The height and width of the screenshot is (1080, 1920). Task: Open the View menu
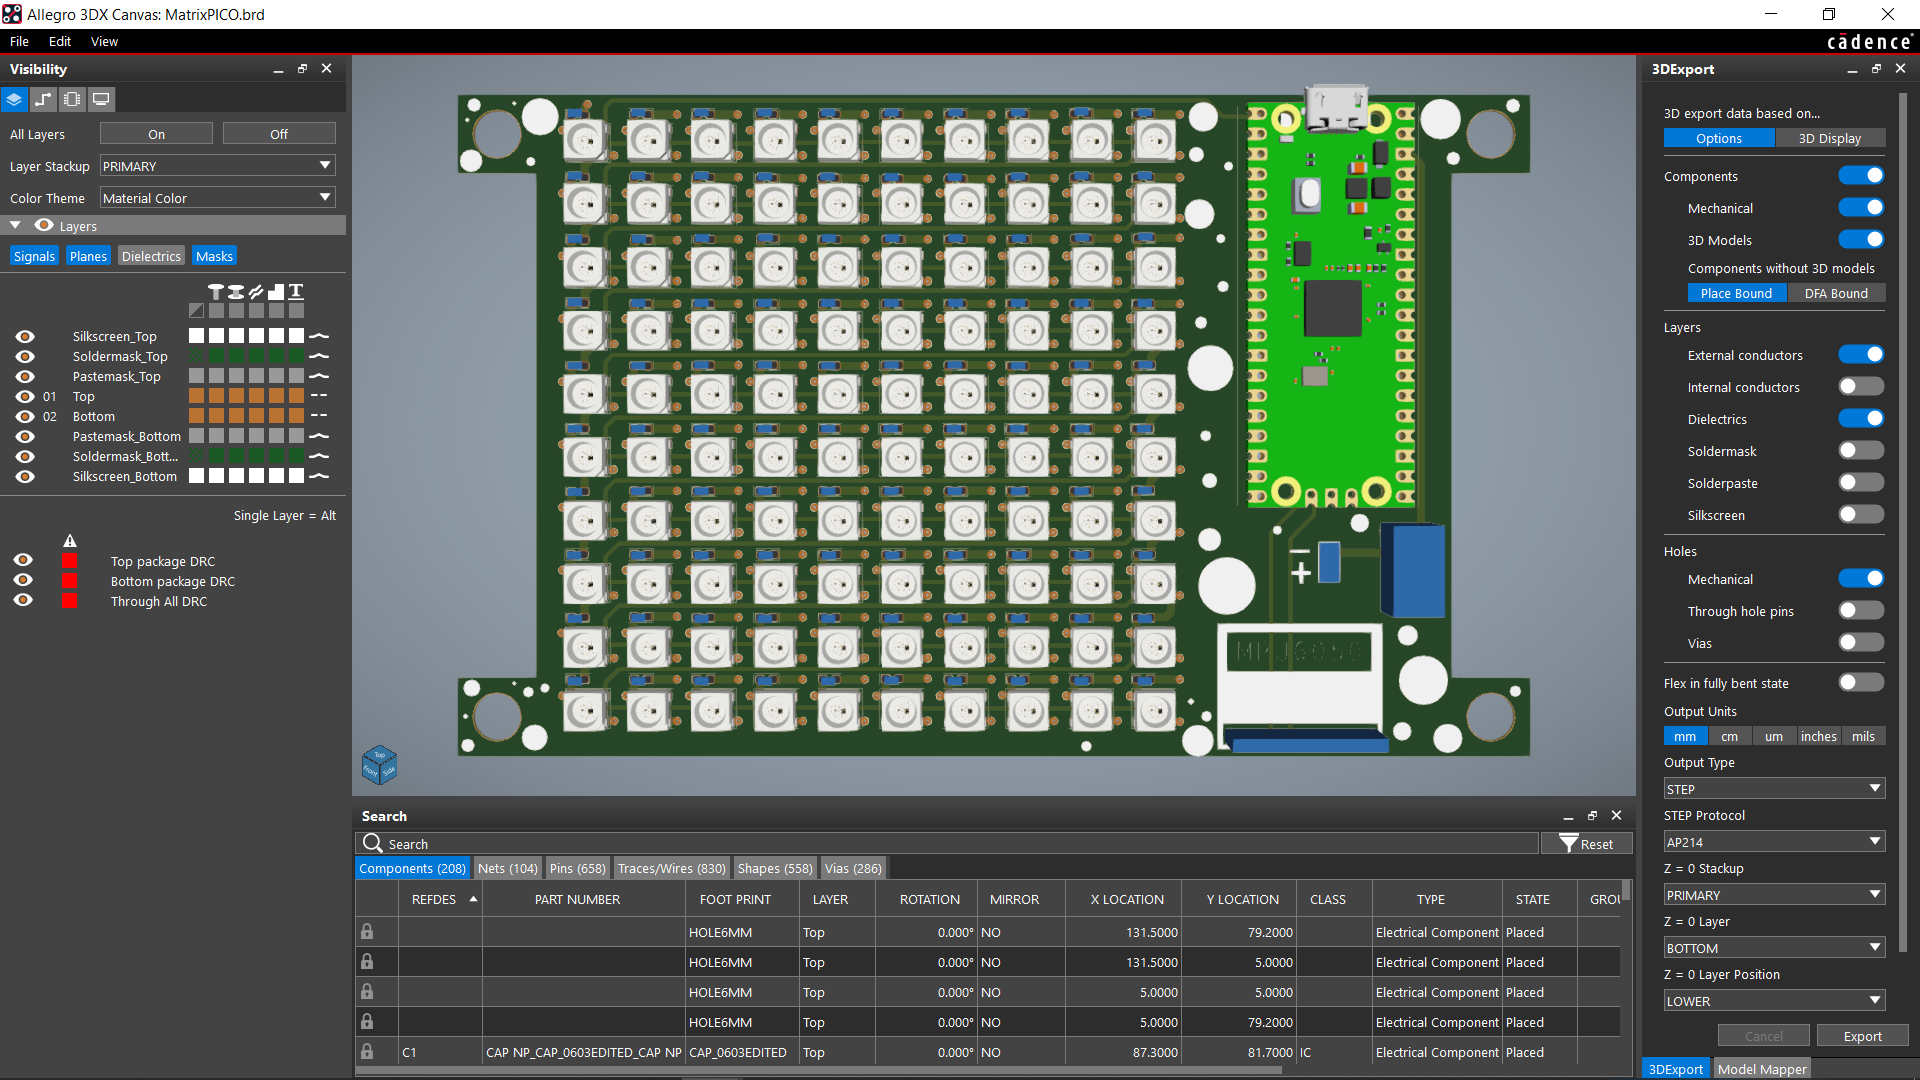tap(104, 41)
